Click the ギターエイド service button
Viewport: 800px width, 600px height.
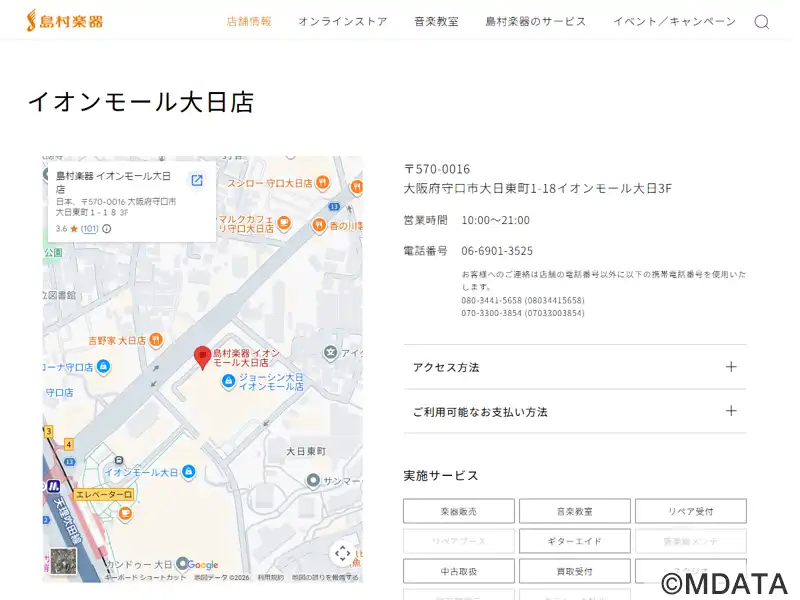pos(574,541)
